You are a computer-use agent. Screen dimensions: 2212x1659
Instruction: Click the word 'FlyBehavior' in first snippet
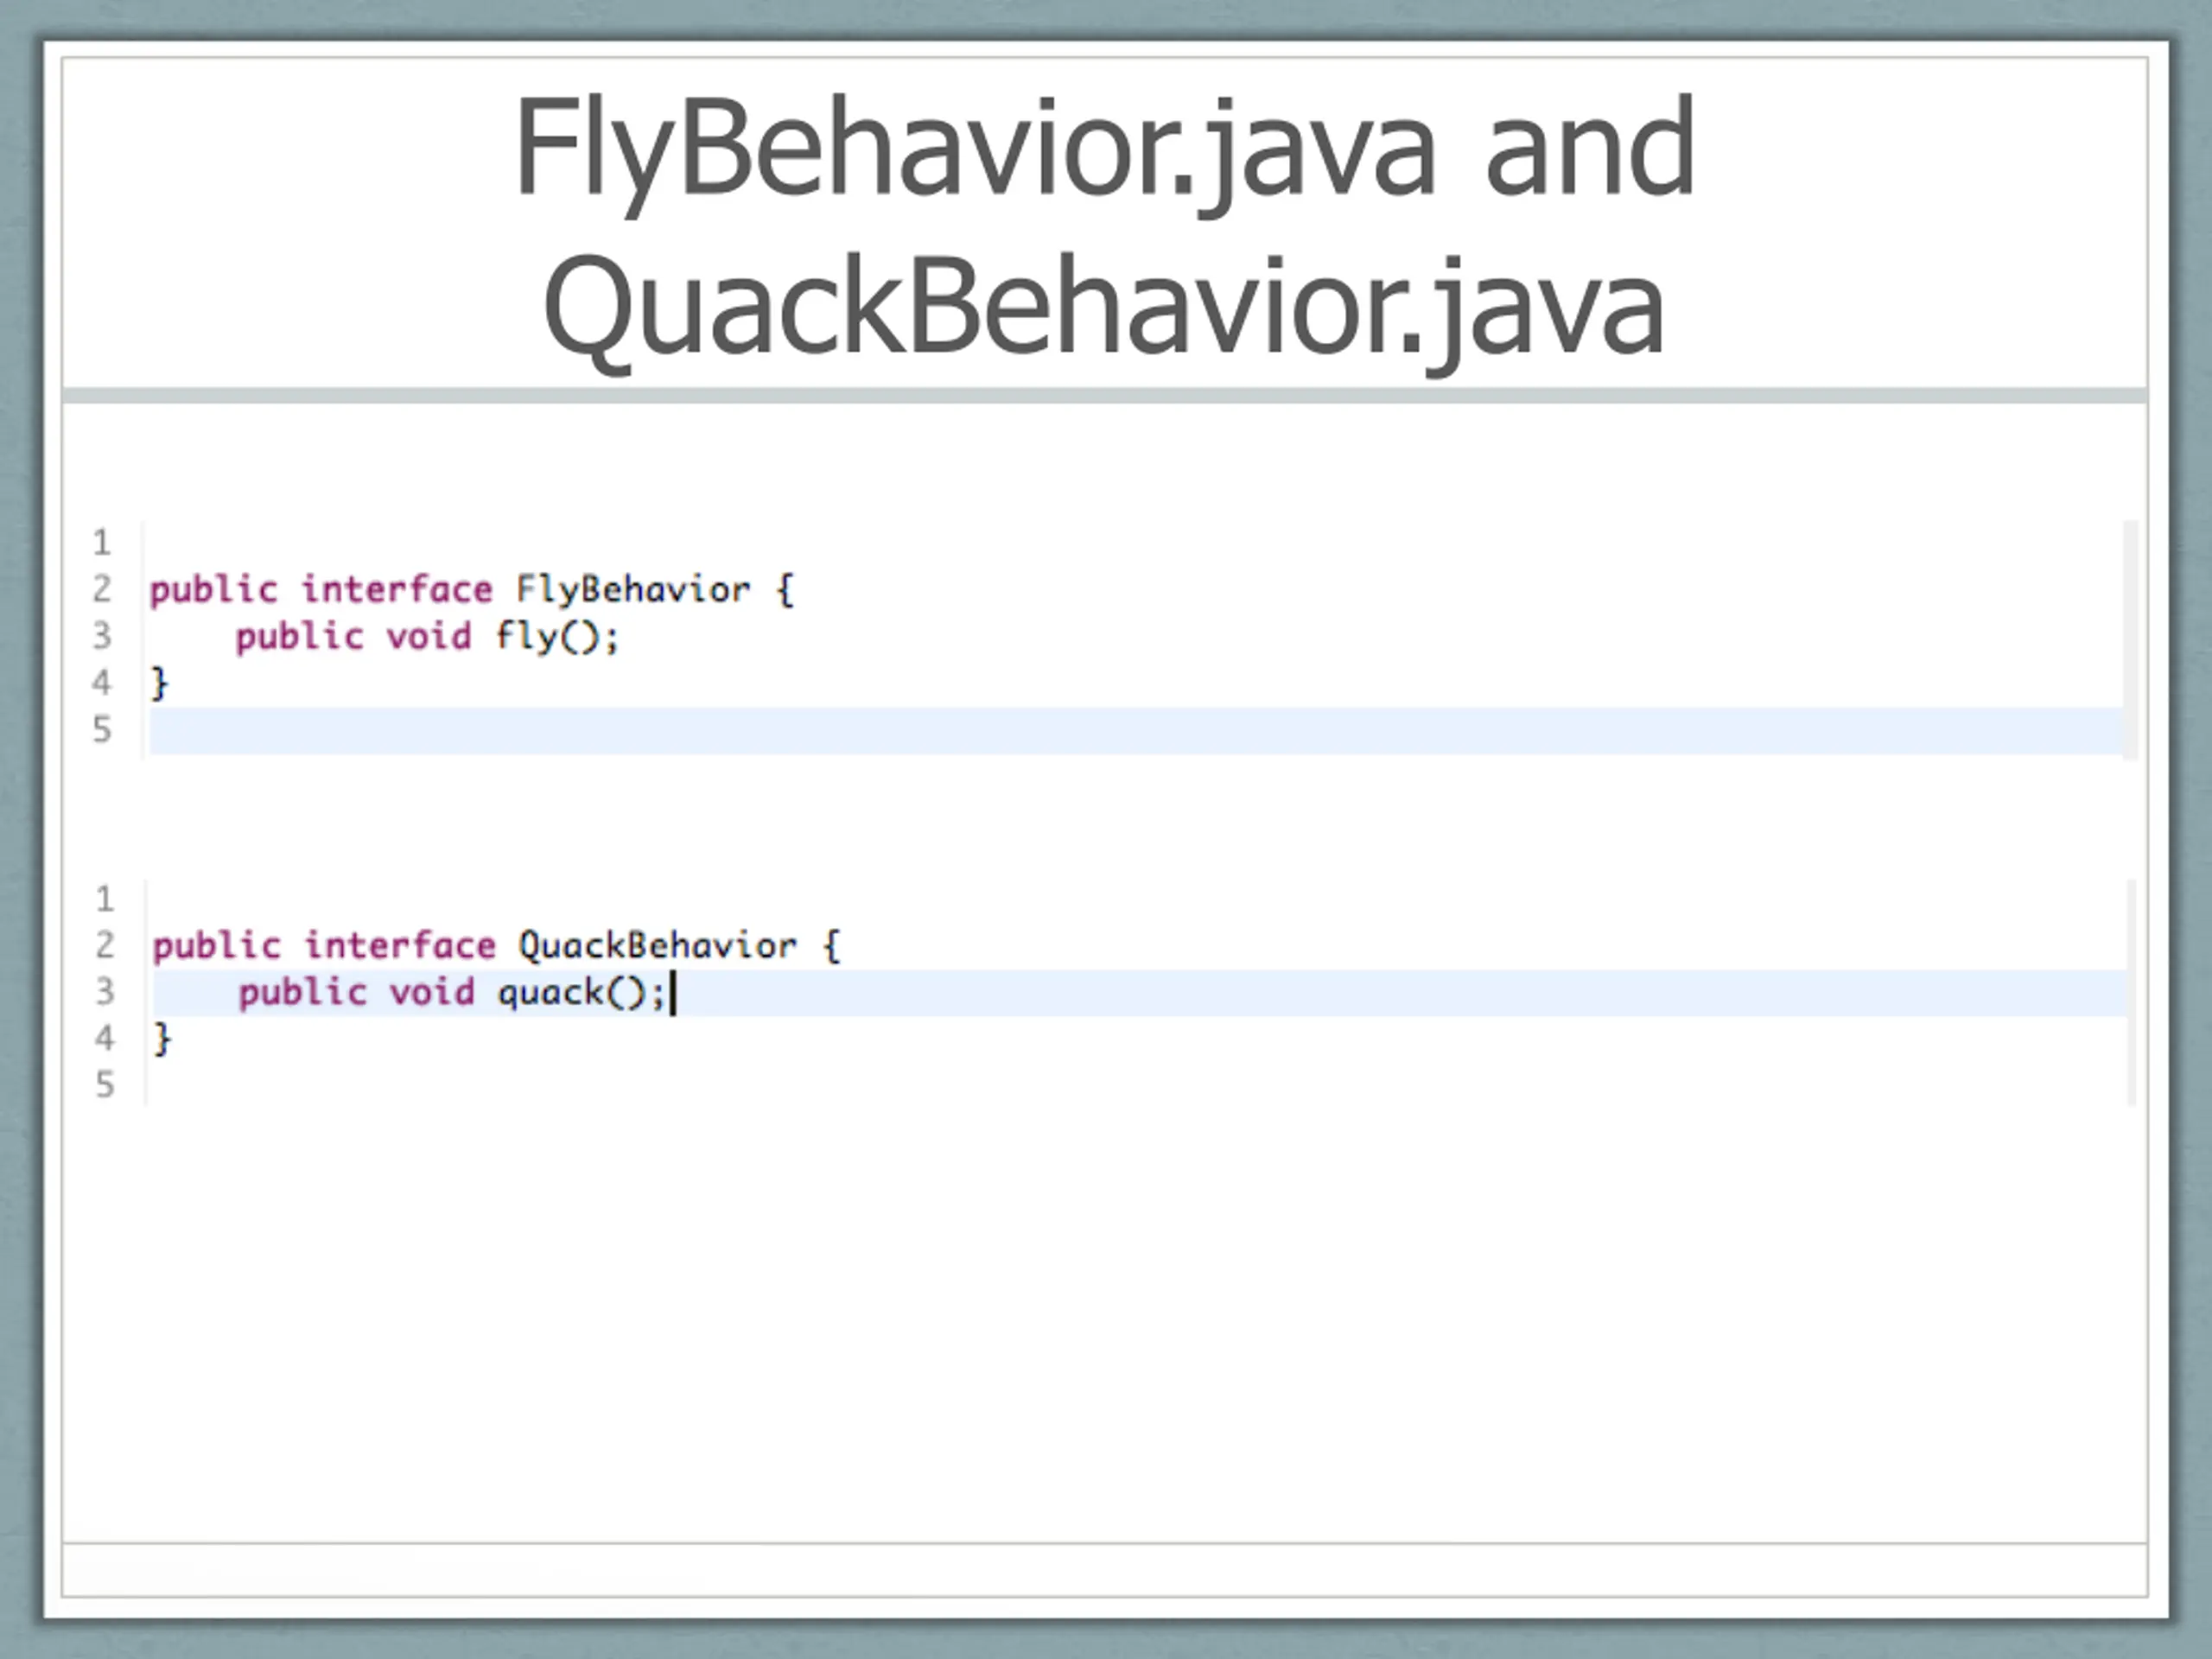coord(633,590)
